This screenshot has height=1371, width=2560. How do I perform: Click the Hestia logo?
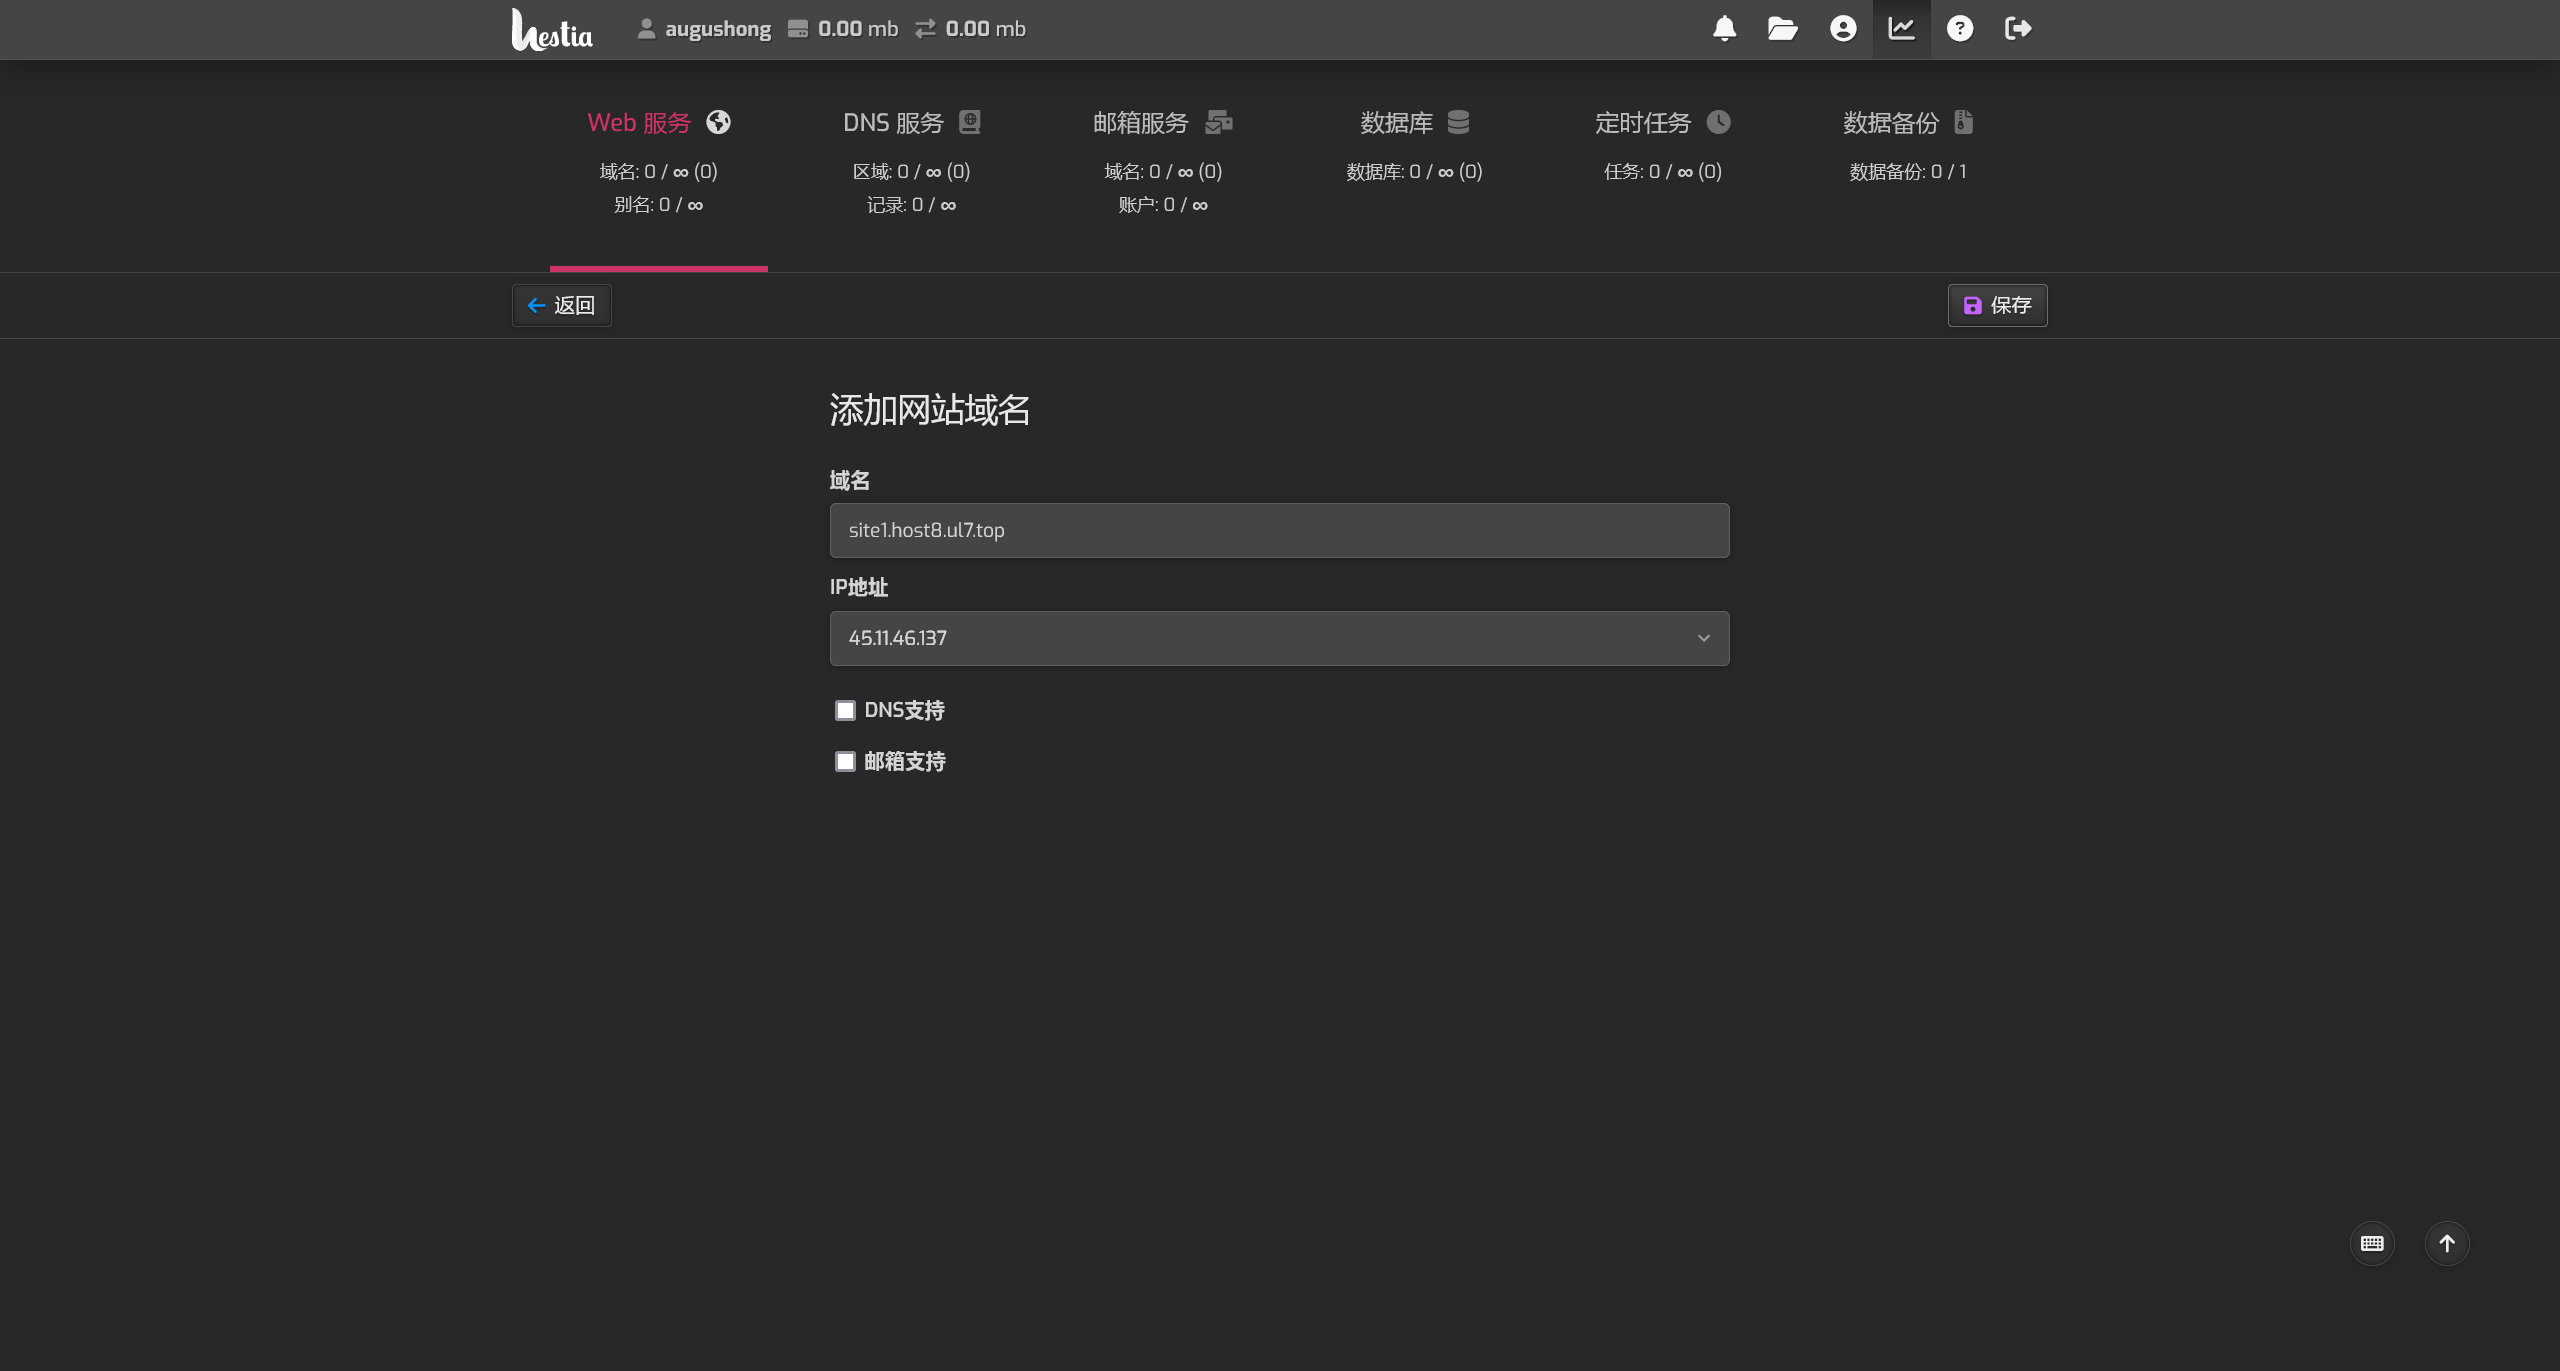(552, 30)
